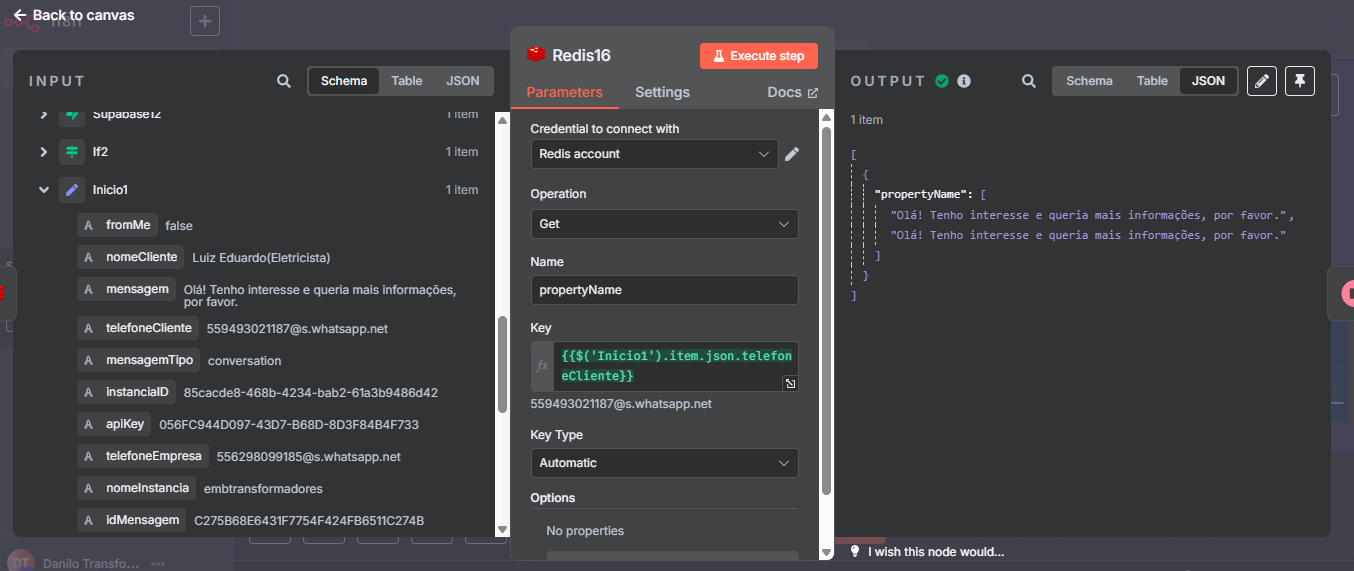The height and width of the screenshot is (571, 1354).
Task: Click the value embtransformadores
Action: pos(263,489)
